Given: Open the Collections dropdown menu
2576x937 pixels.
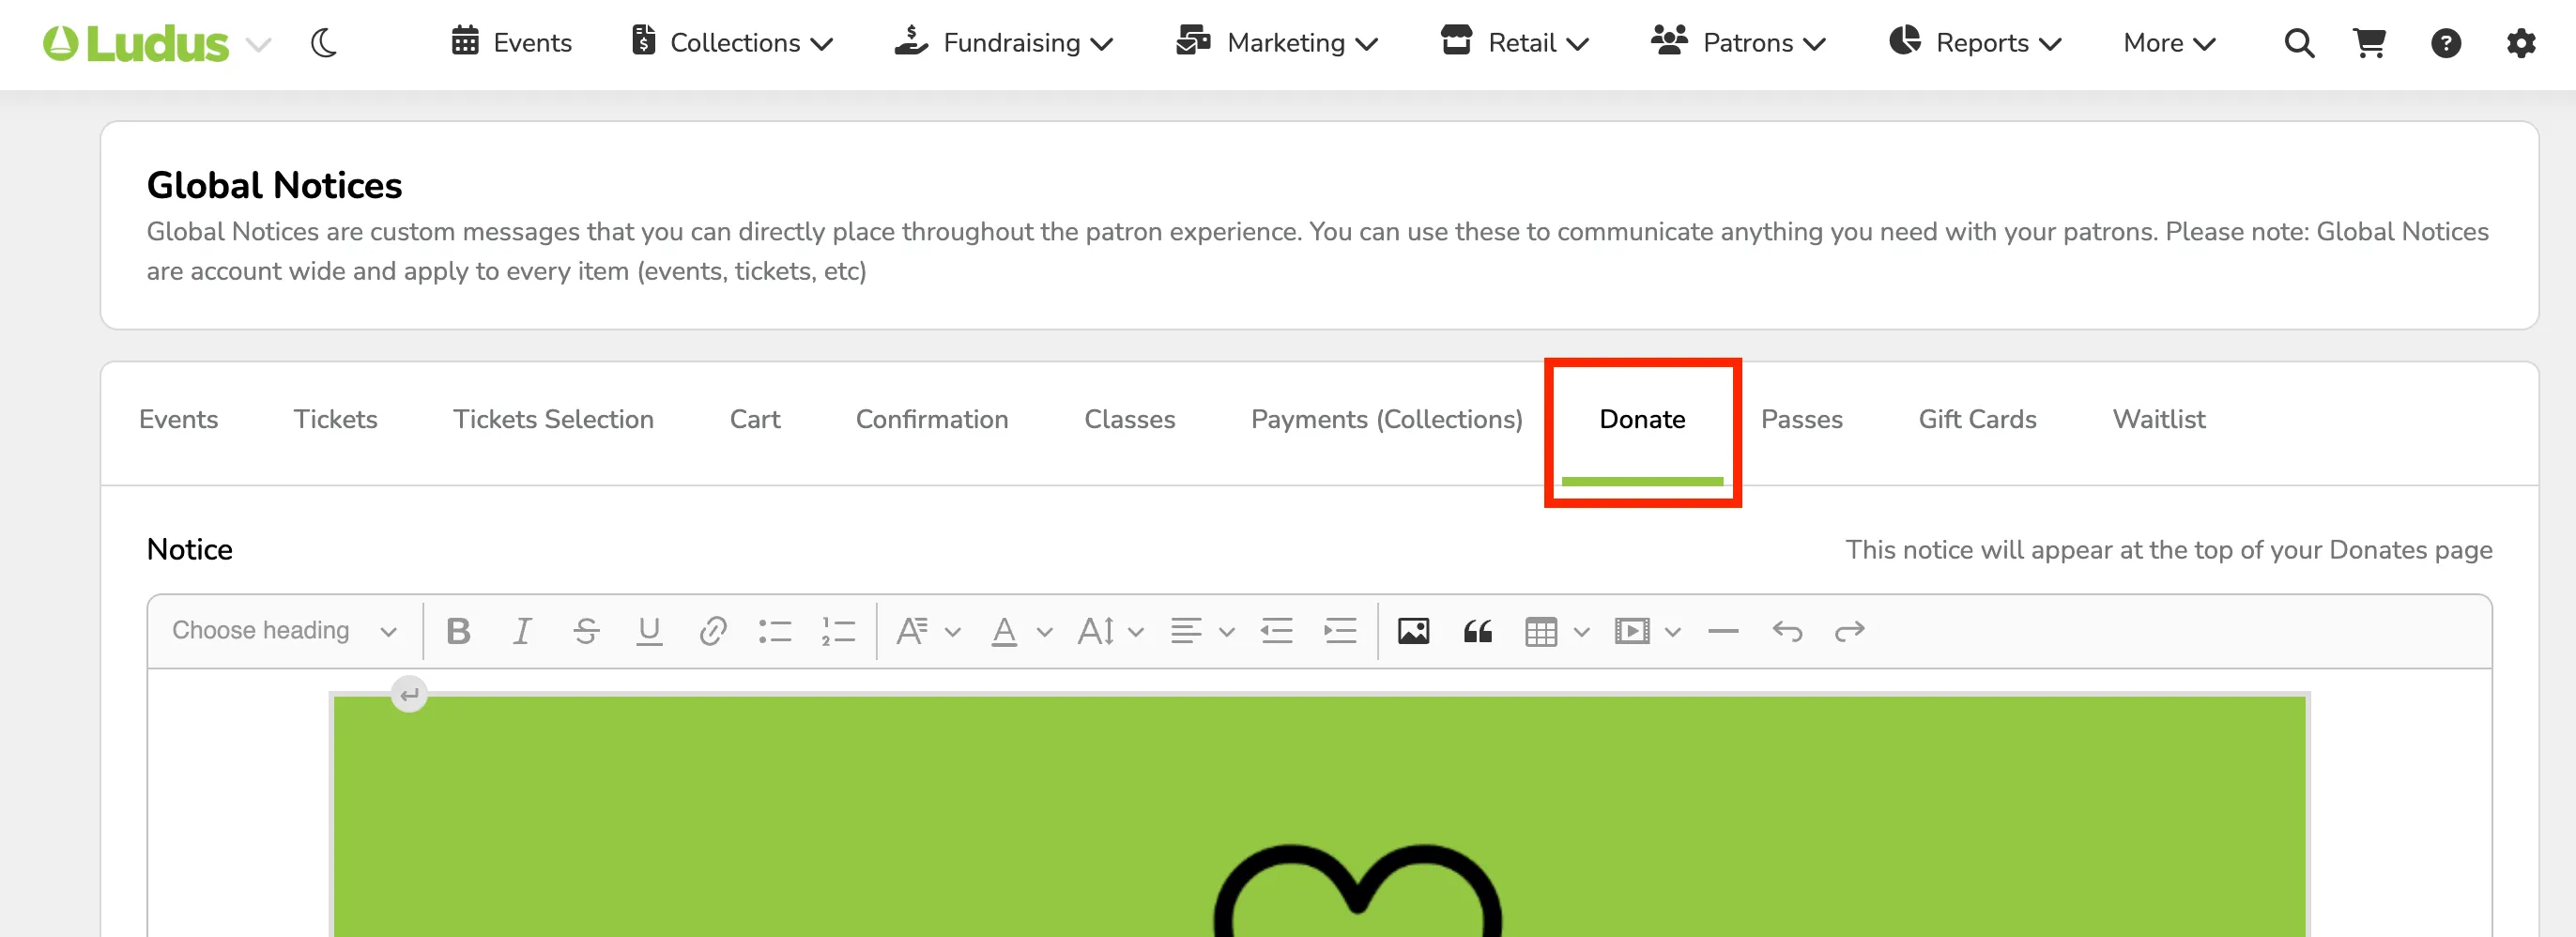Looking at the screenshot, I should [732, 42].
